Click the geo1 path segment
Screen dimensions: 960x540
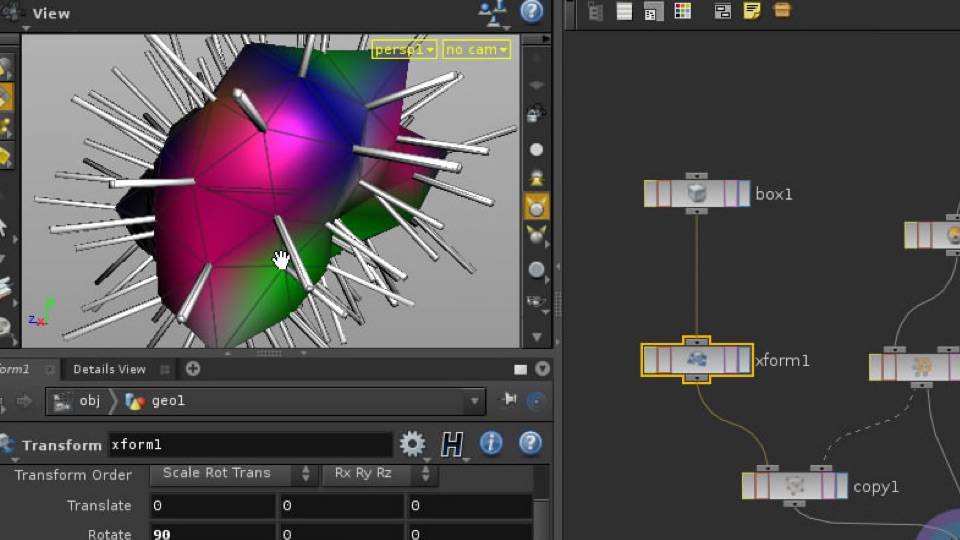click(x=167, y=401)
